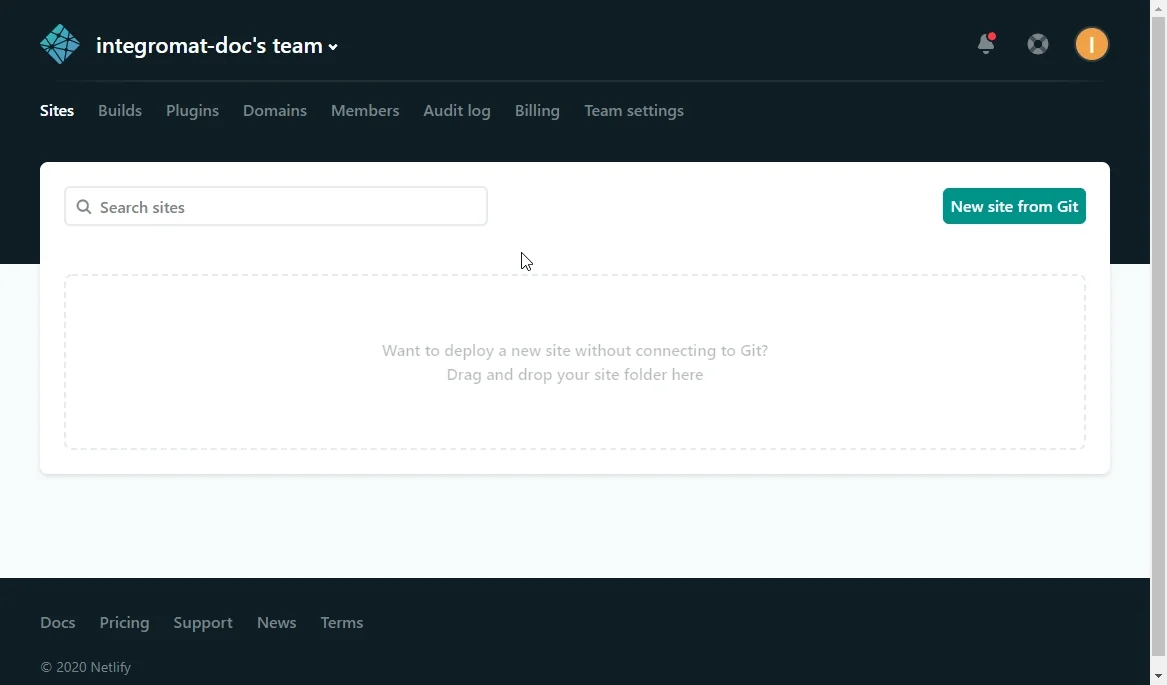Expand the integromat-doc's team switcher

coord(217,45)
